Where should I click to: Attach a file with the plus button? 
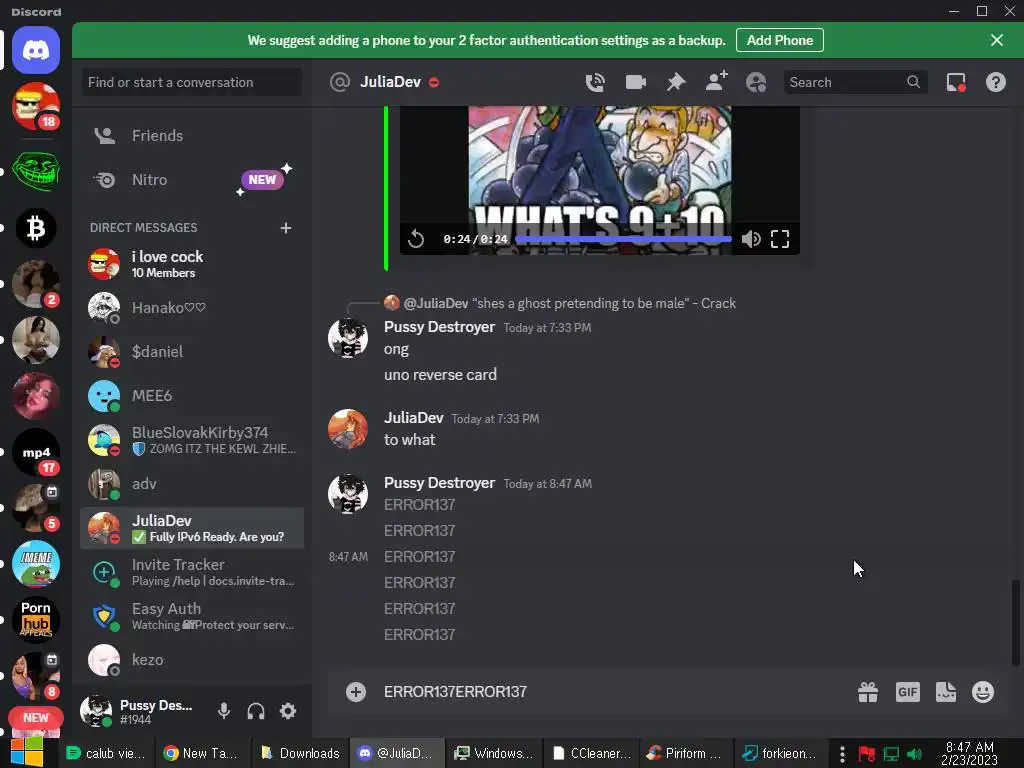[x=356, y=692]
